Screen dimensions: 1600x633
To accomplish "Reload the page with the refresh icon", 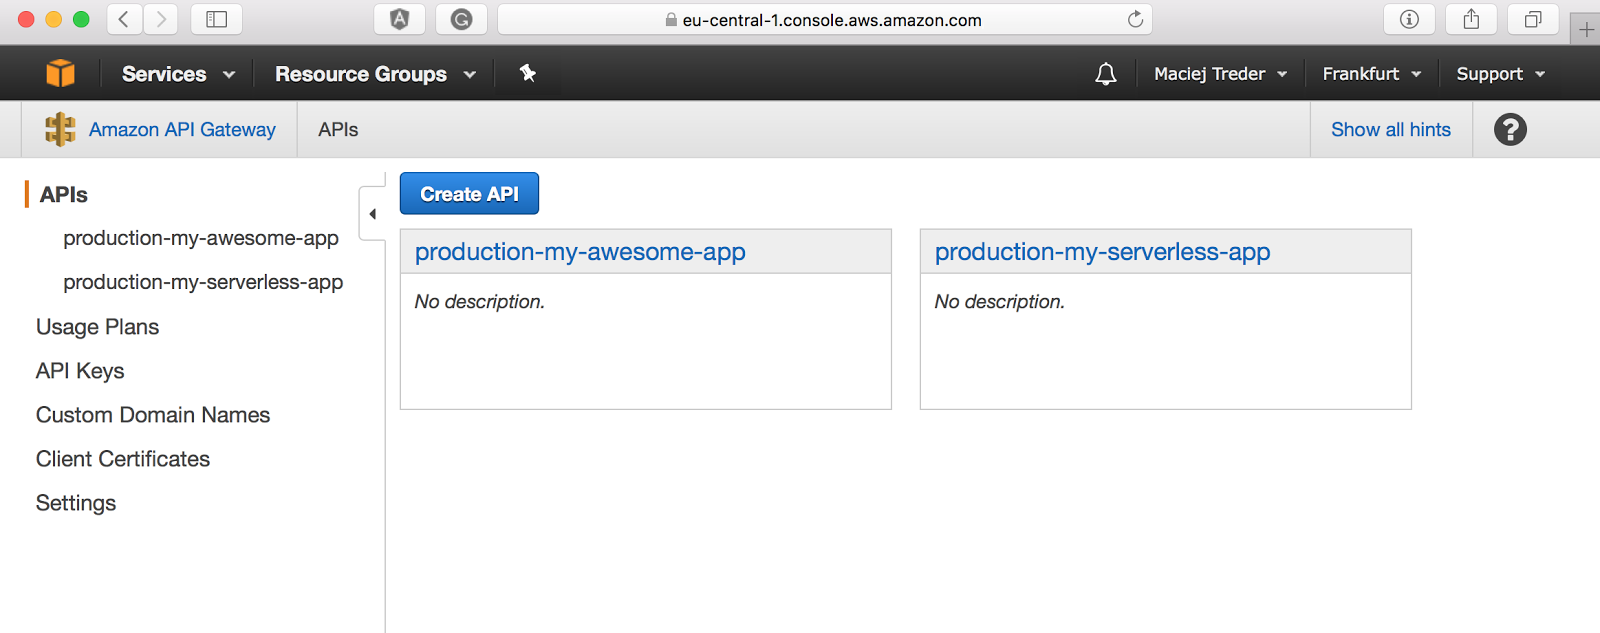I will (1135, 19).
